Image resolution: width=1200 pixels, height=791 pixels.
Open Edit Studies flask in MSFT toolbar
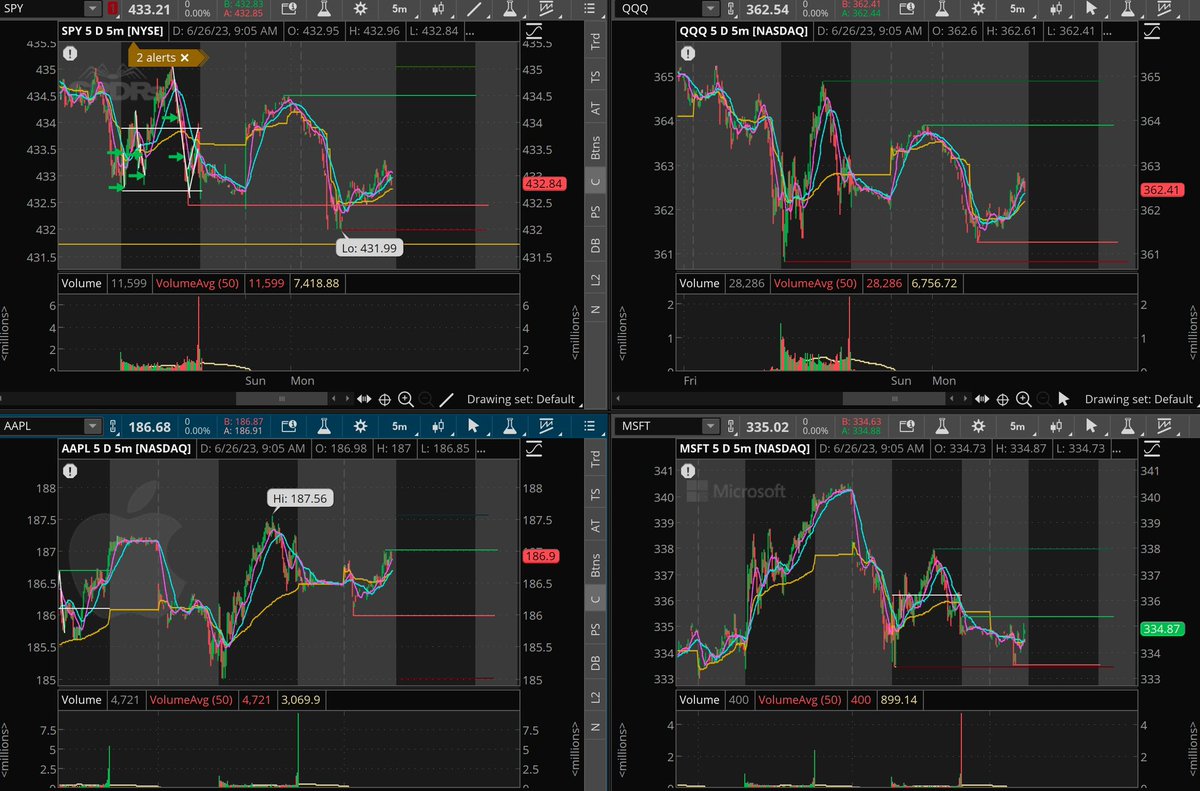coord(941,427)
